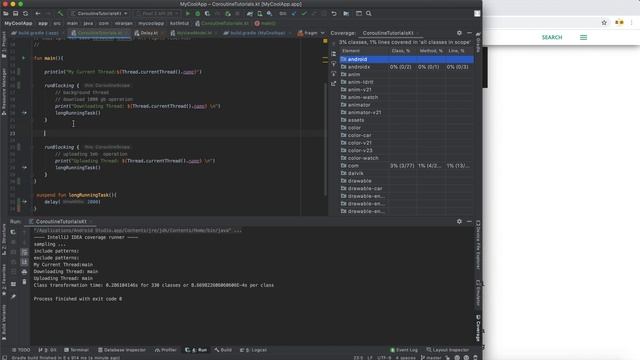Image resolution: width=640 pixels, height=360 pixels.
Task: Click the Coverage panel settings gear
Action: 459,33
